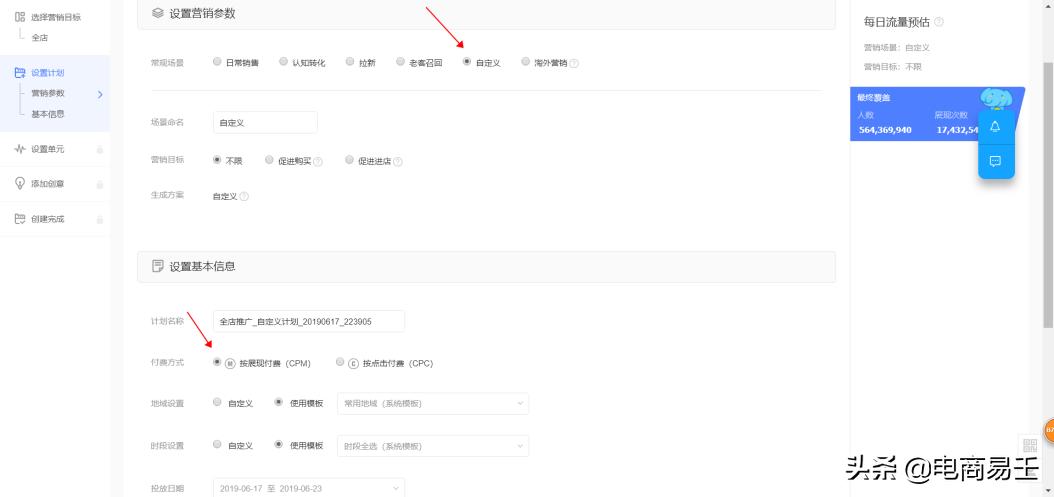Select 自定义 for 时段设置
Image resolution: width=1054 pixels, height=497 pixels.
point(216,445)
